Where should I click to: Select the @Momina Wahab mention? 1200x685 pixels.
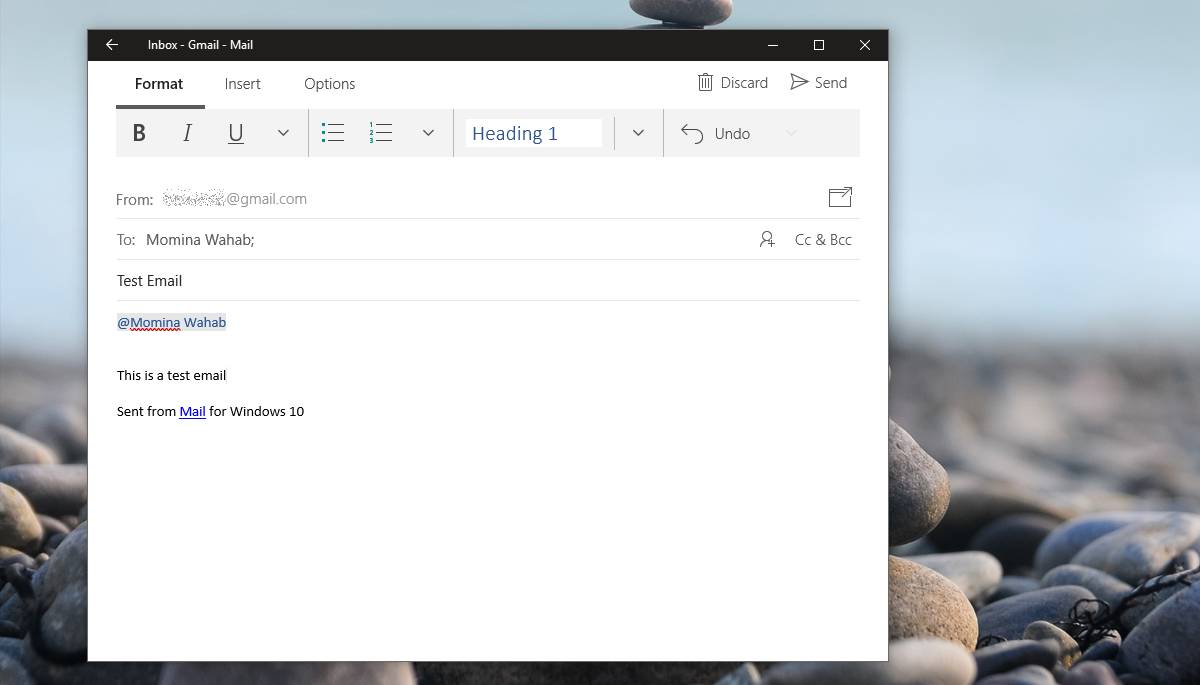[x=171, y=321]
